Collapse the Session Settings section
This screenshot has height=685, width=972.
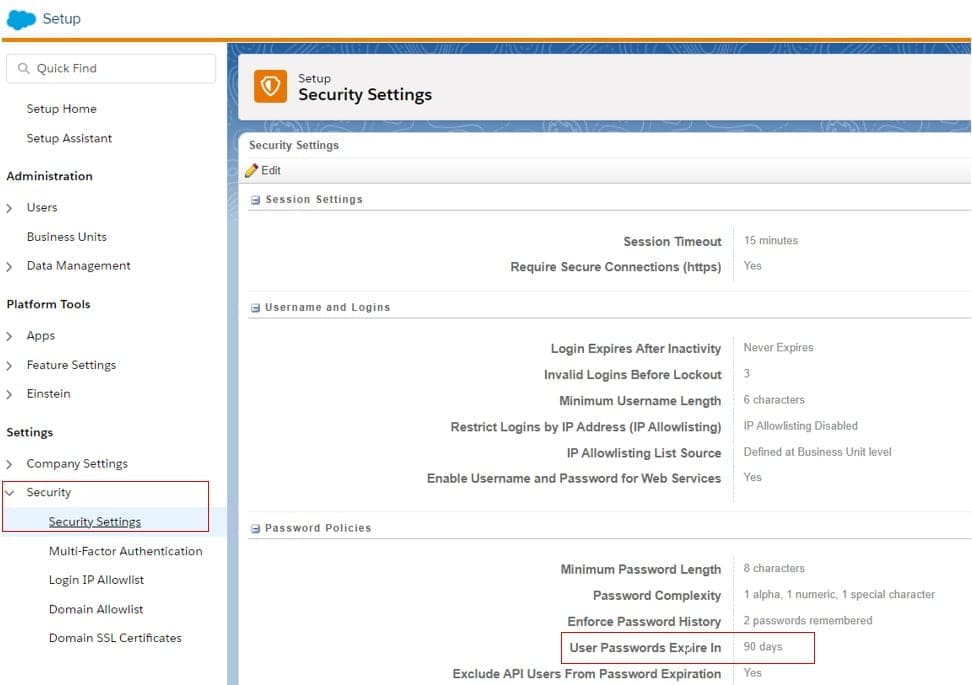pos(256,200)
